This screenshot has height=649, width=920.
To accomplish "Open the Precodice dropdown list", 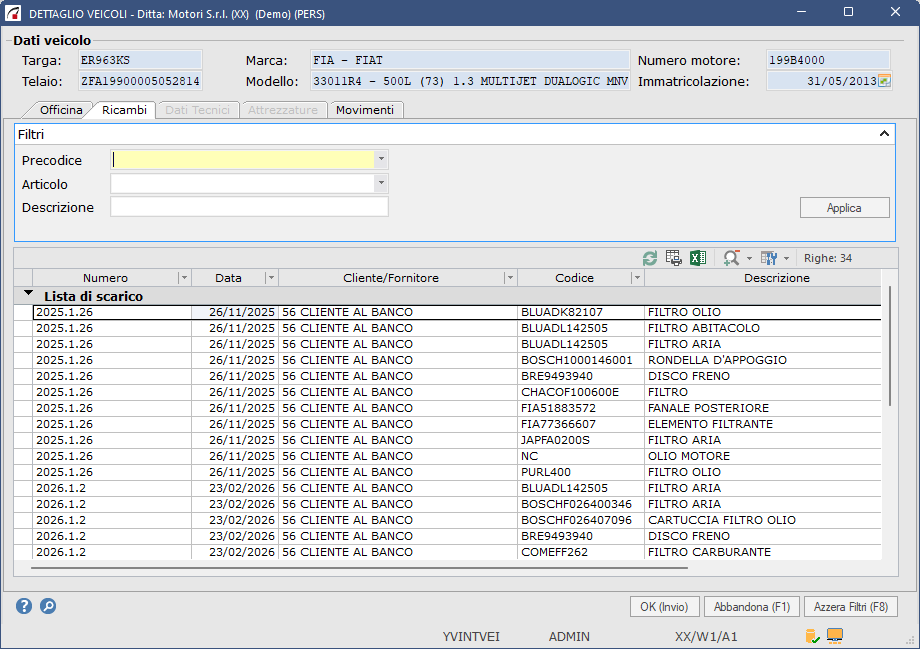I will 381,160.
